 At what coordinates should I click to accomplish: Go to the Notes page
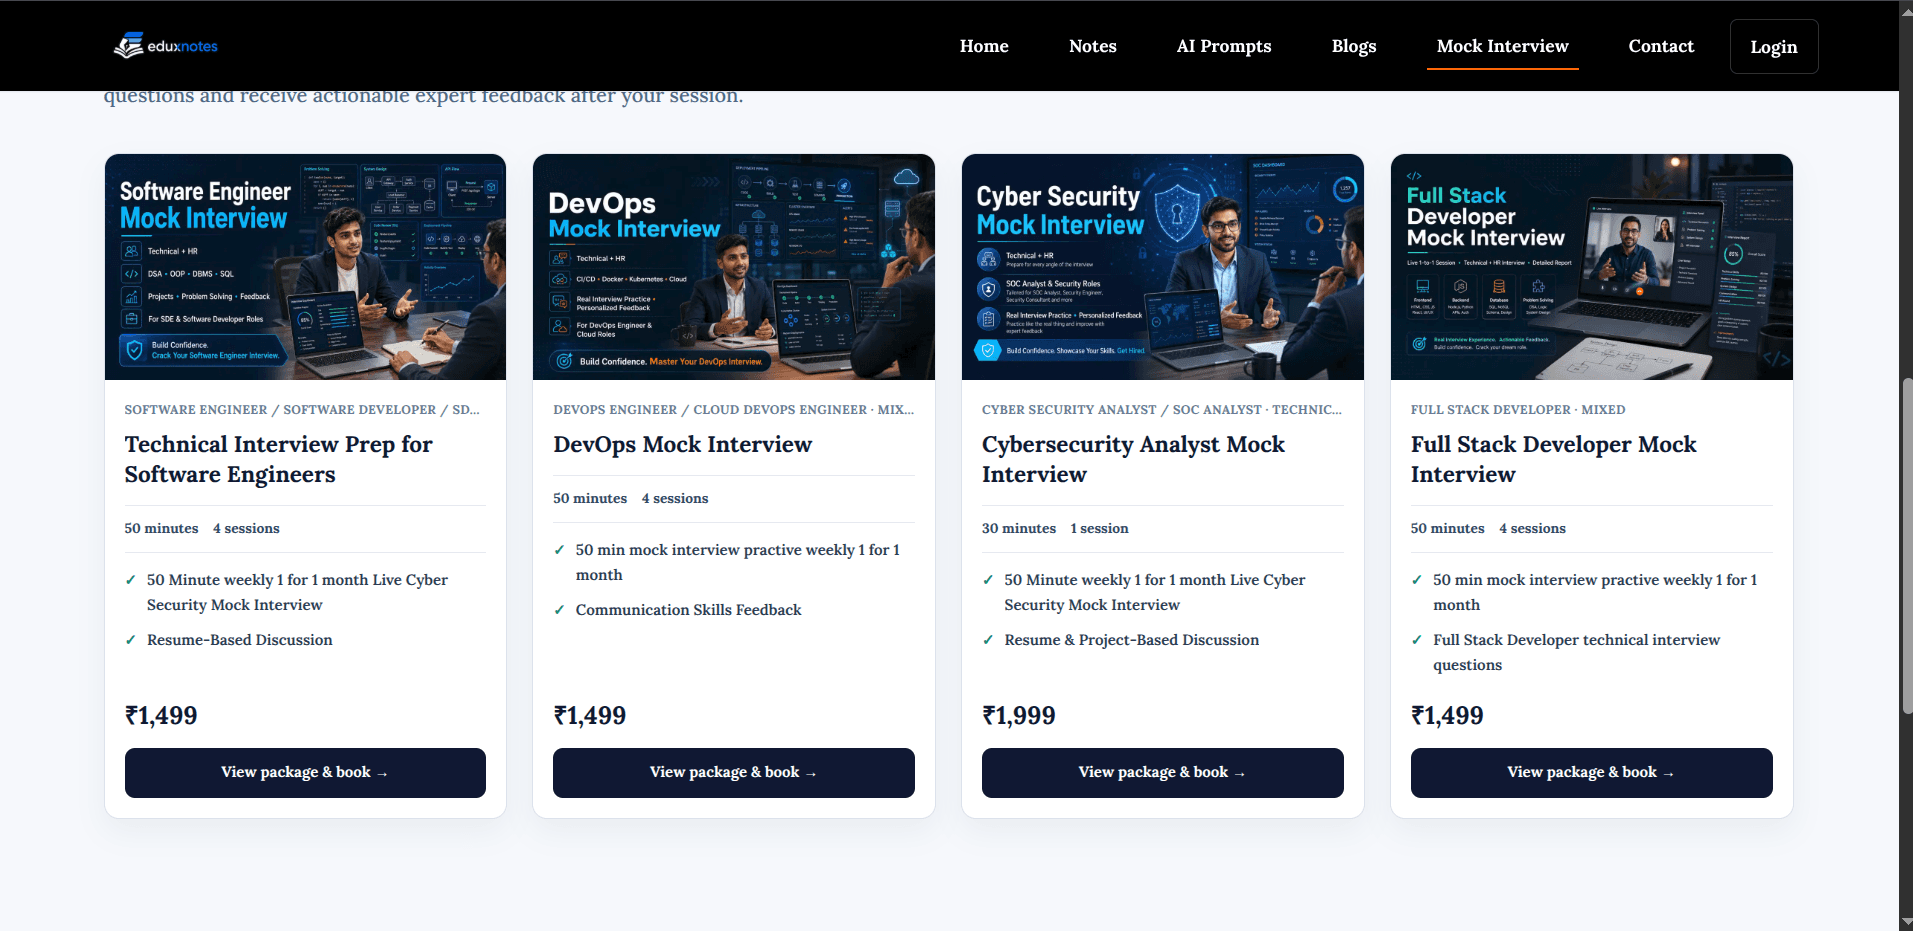[1092, 46]
